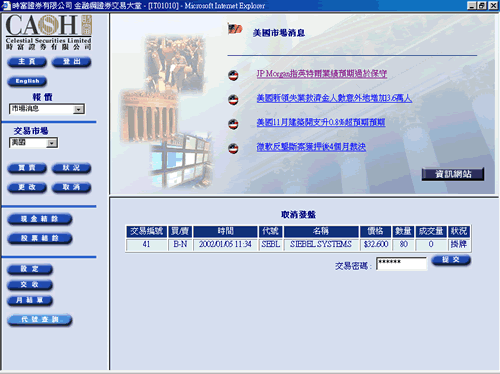
Task: Click the 更改 modify order button
Action: (x=27, y=187)
